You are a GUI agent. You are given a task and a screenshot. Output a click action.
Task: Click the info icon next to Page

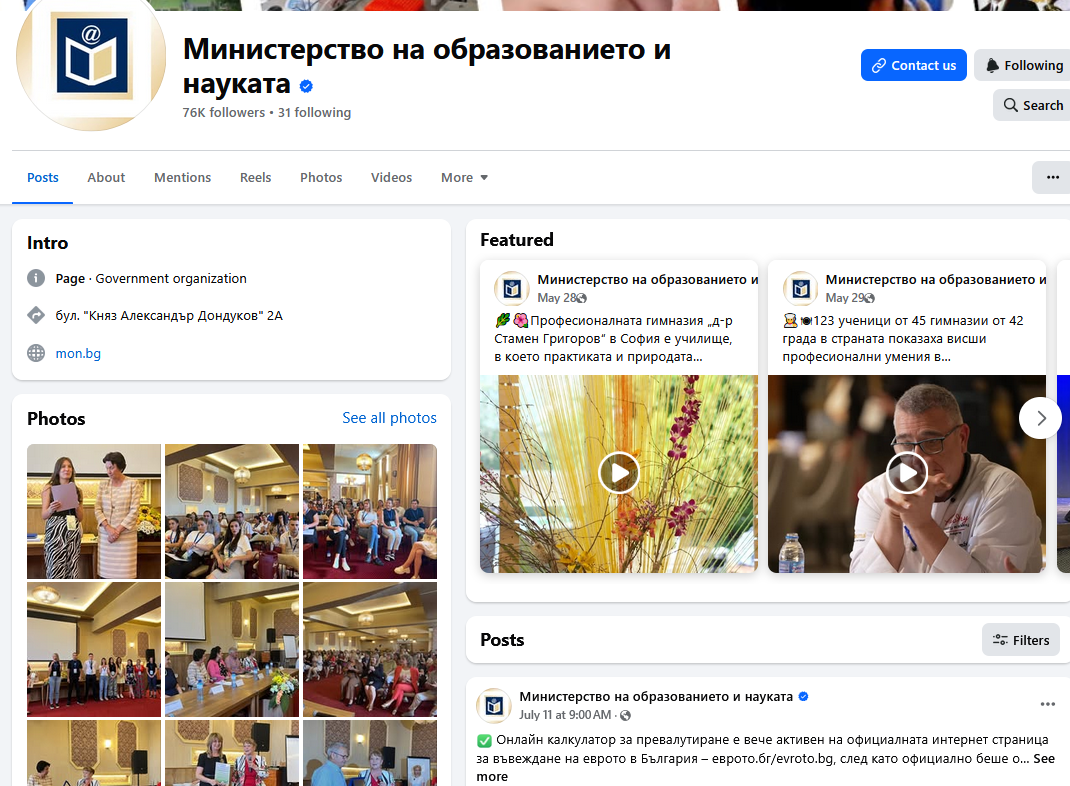(35, 278)
